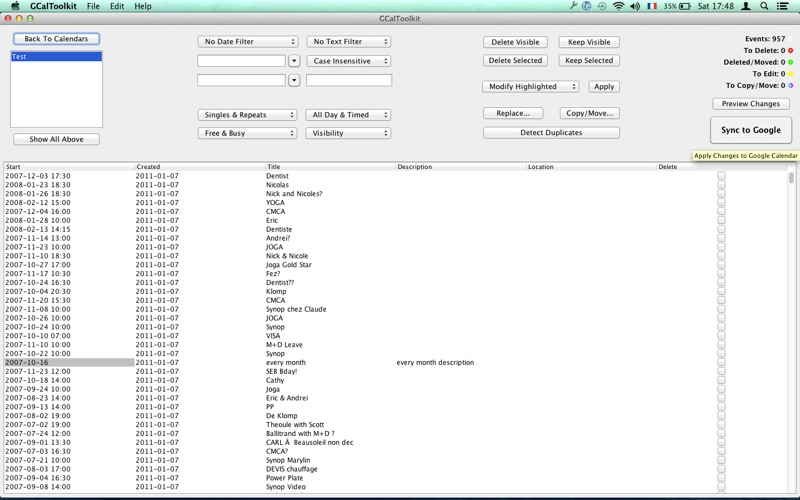The image size is (800, 500).
Task: Click the wrench menu bar icon
Action: pos(573,6)
